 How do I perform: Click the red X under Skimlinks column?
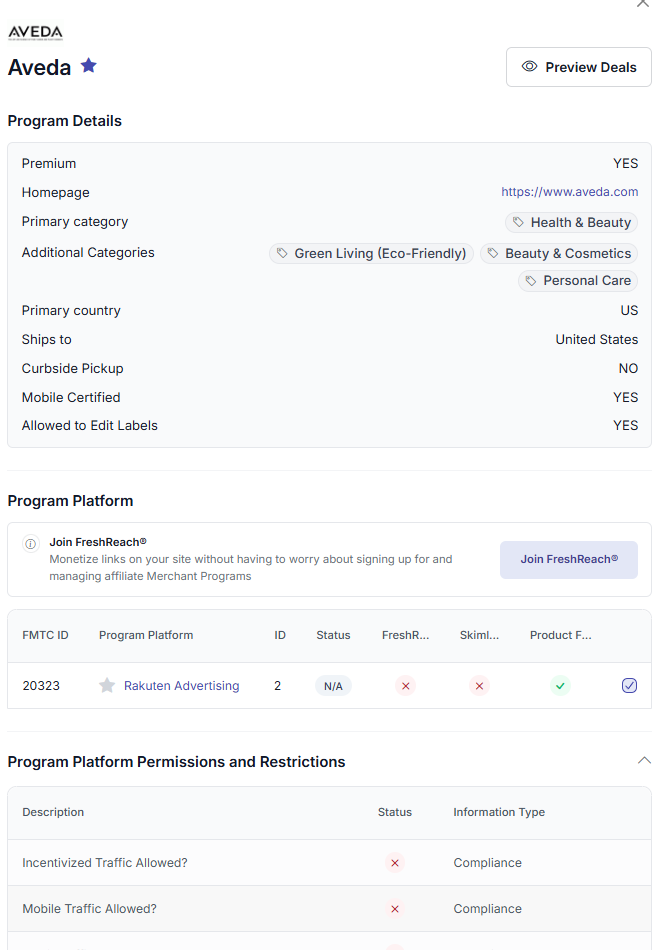[480, 686]
